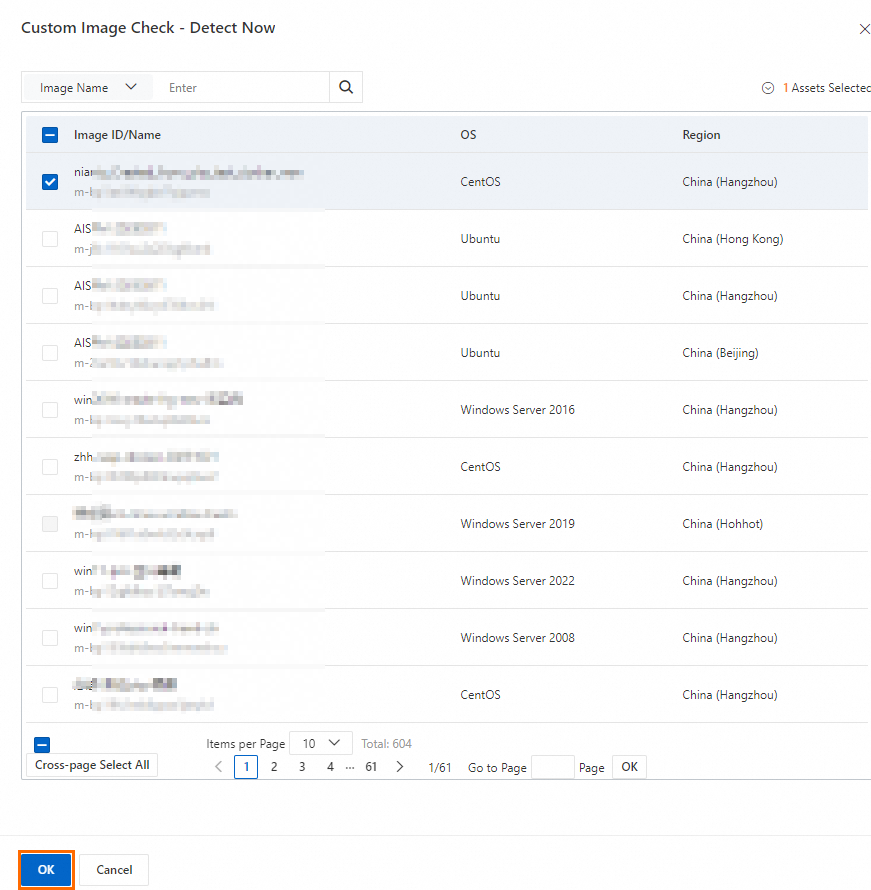Go to page 2
Screen dimensions: 871x890
pyautogui.click(x=274, y=767)
